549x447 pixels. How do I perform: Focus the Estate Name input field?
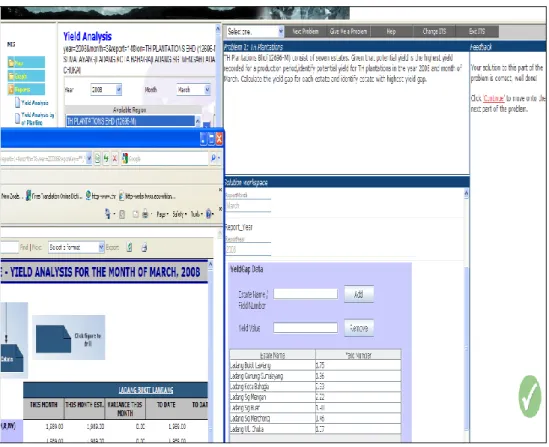coord(305,294)
